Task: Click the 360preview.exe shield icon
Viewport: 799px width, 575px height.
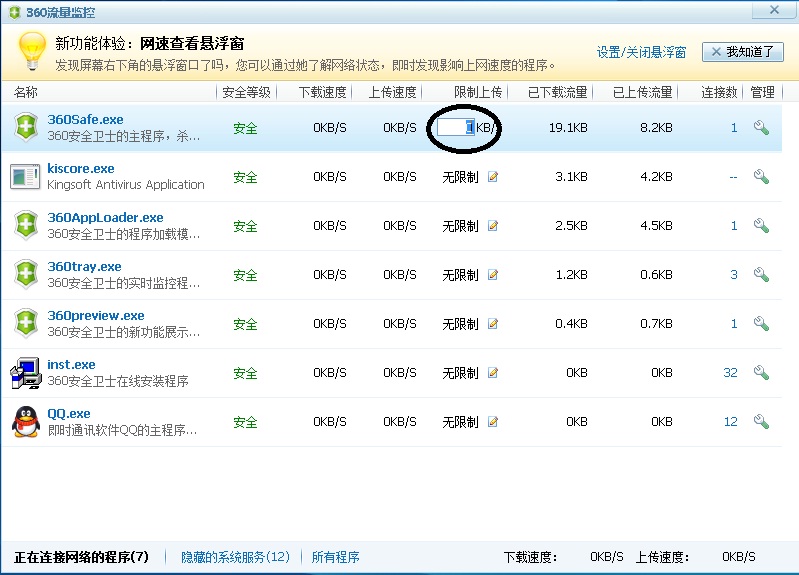Action: (x=26, y=323)
